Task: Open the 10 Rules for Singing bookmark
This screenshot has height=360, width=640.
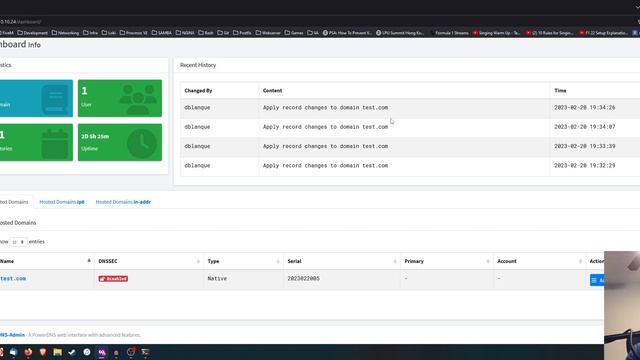Action: pos(550,33)
